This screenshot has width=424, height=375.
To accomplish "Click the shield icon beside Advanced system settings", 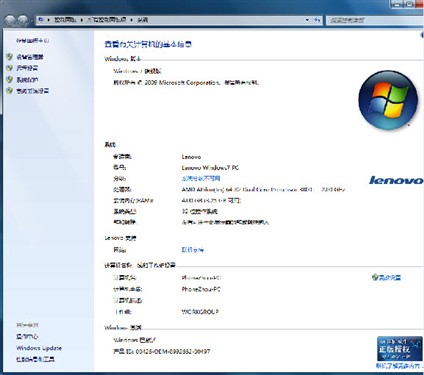I will pos(9,91).
